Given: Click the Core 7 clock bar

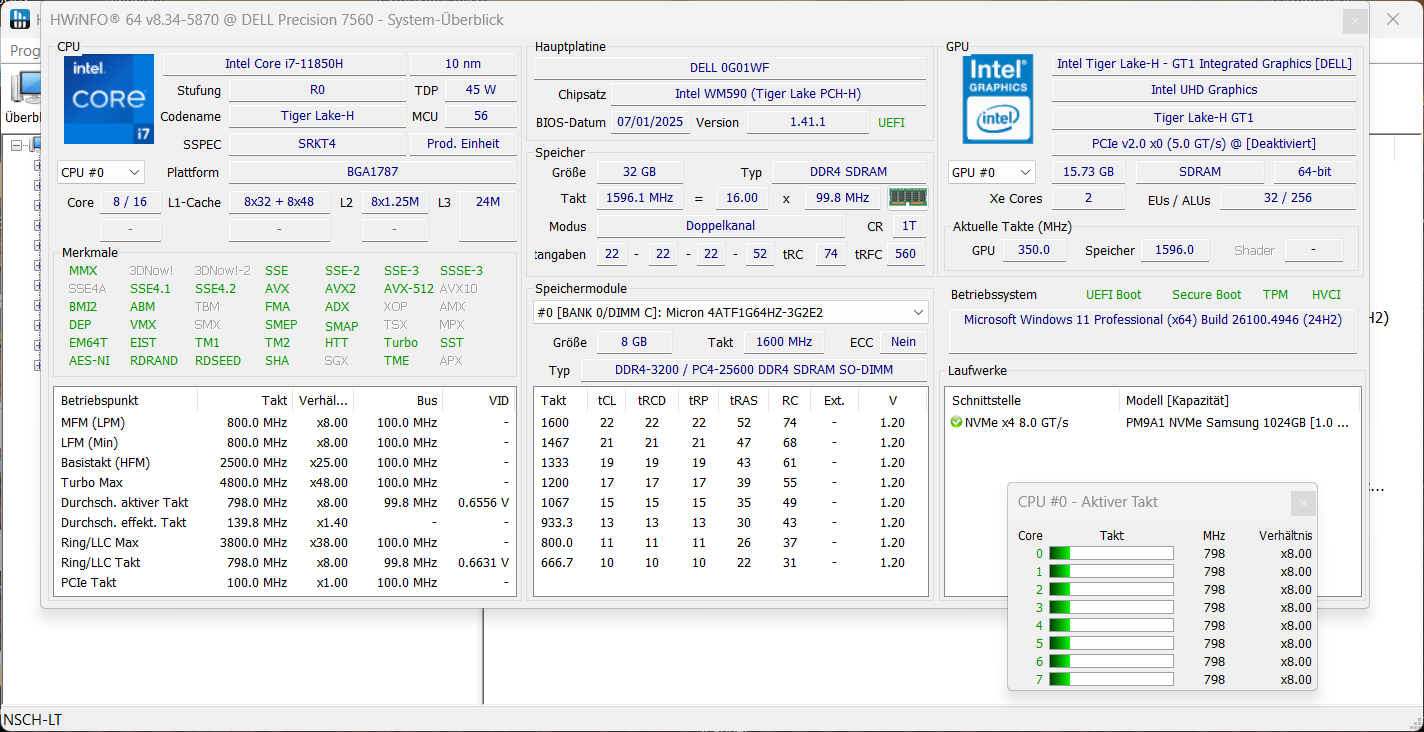Looking at the screenshot, I should pyautogui.click(x=1111, y=679).
